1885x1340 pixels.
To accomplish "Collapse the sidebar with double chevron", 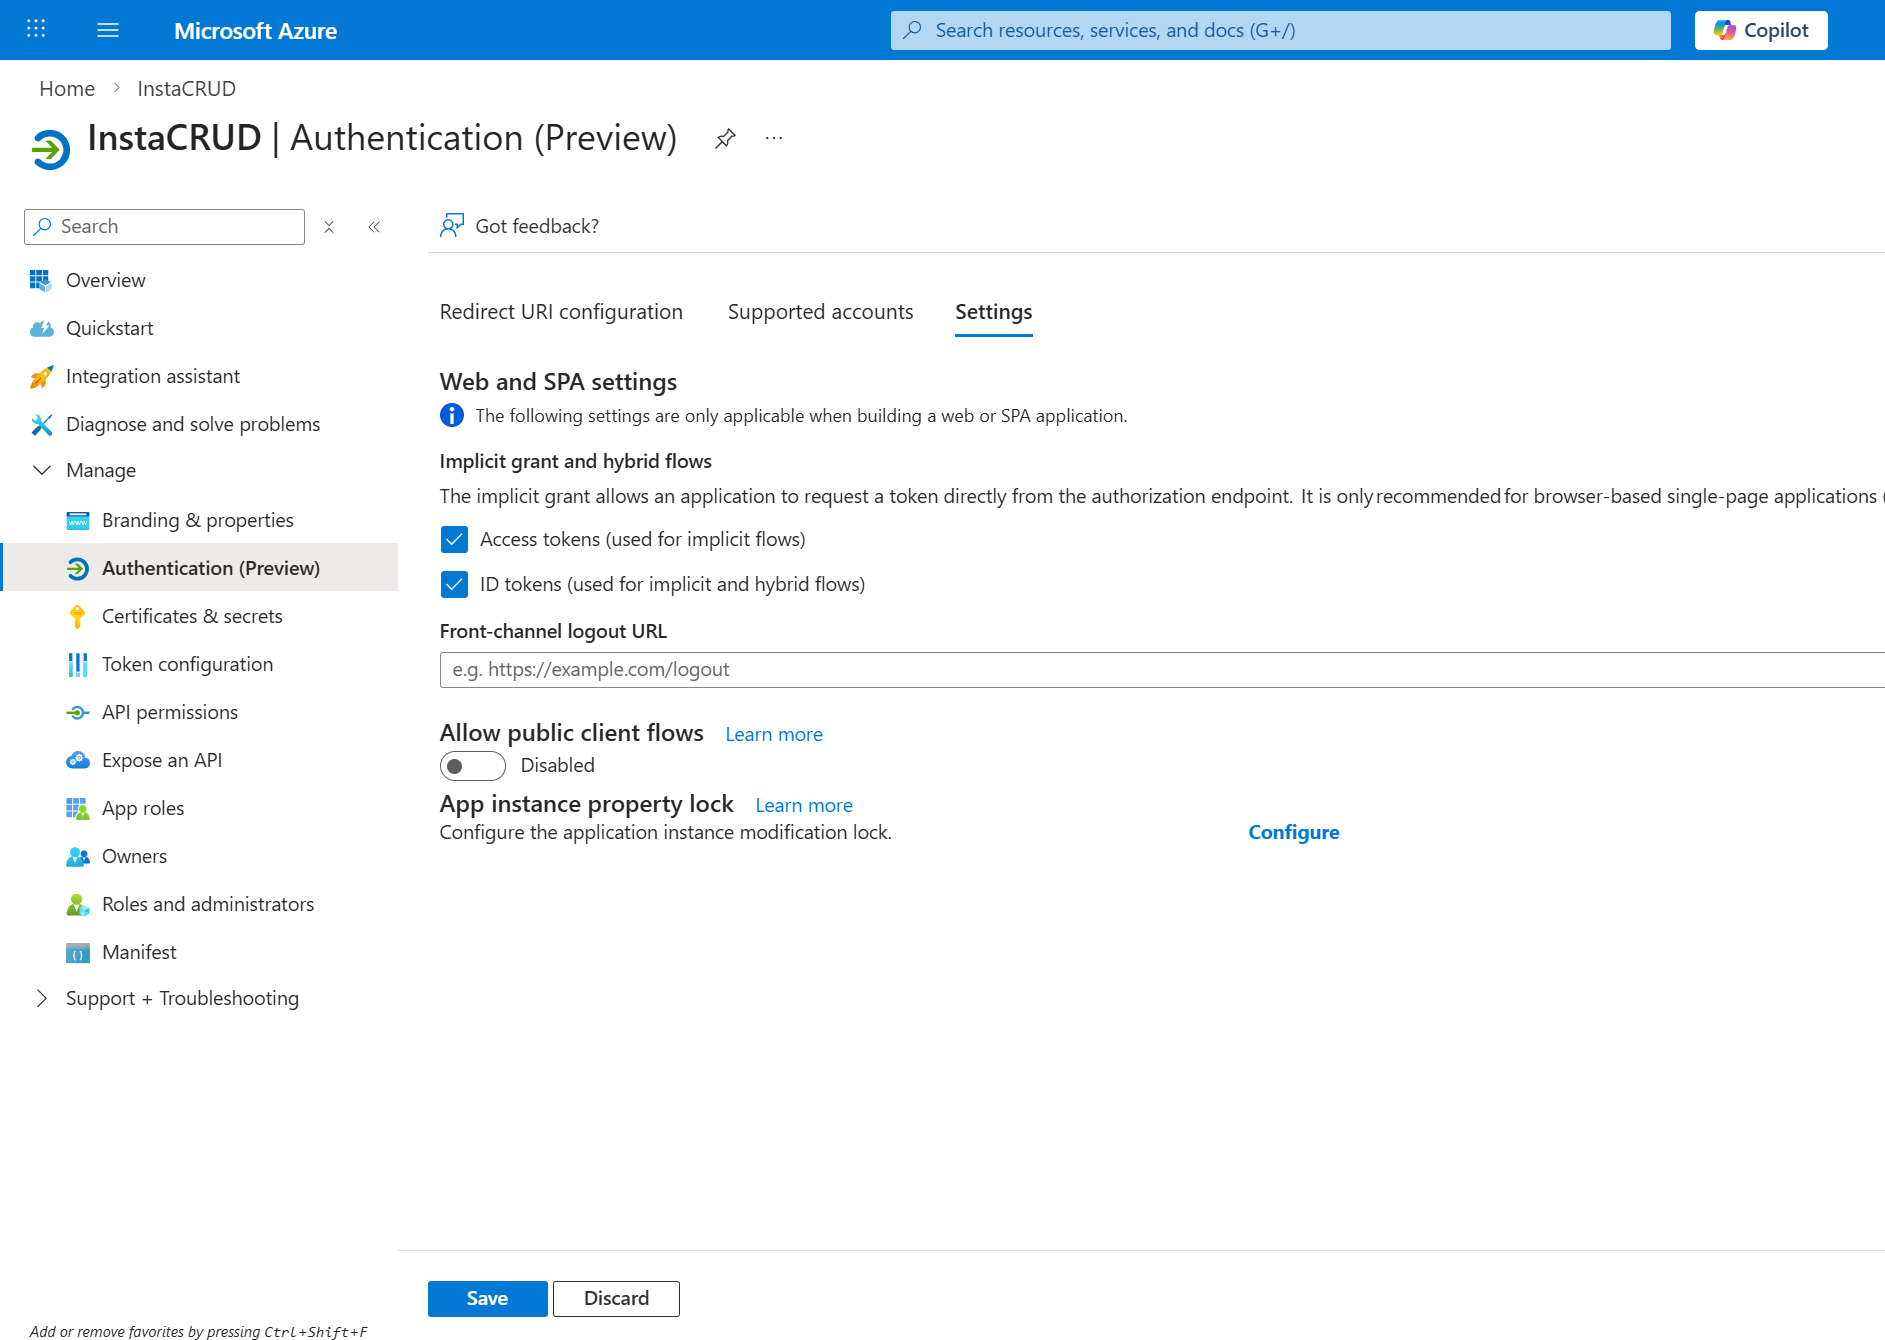I will [x=374, y=227].
